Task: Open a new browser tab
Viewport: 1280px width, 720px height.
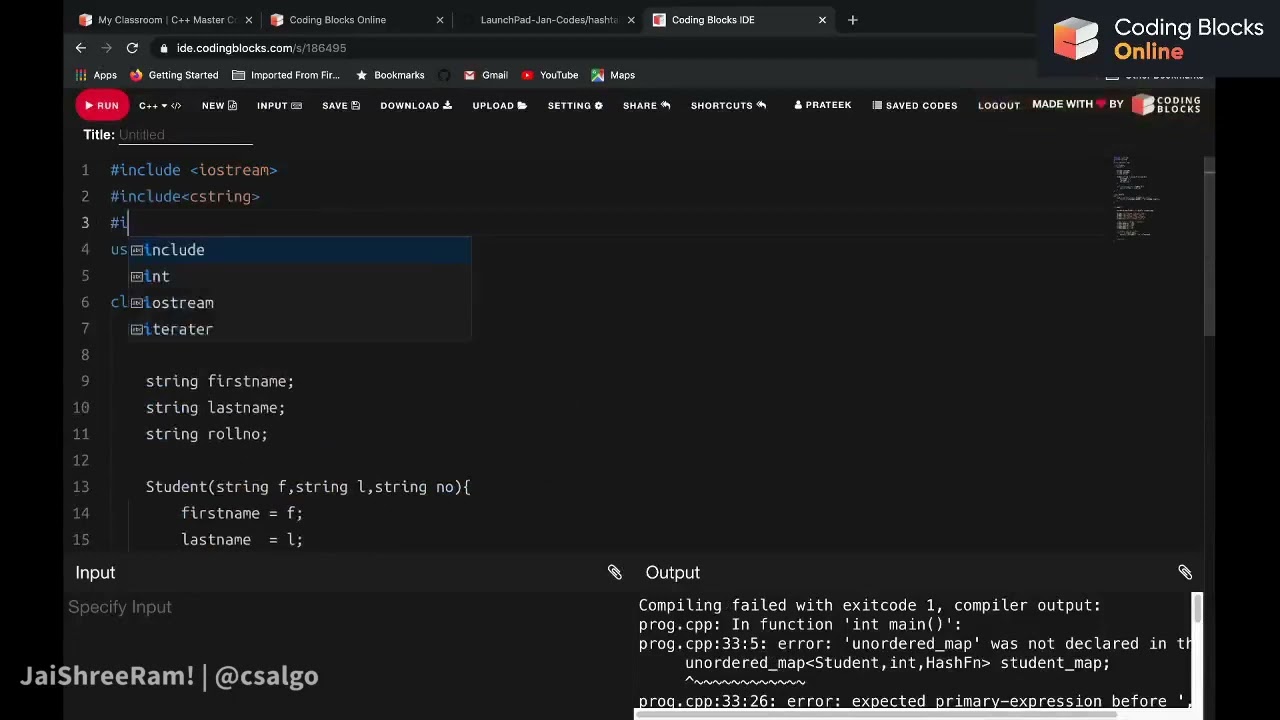Action: 852,20
